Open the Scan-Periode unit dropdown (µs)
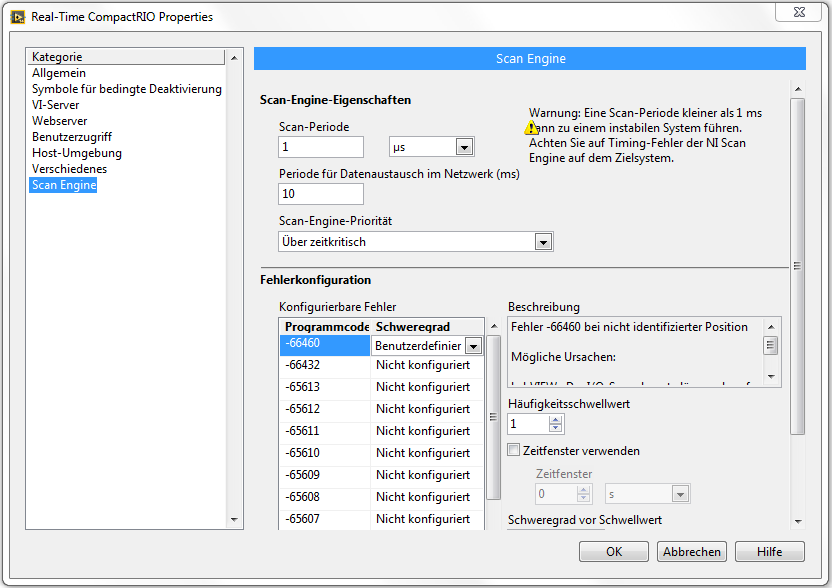The height and width of the screenshot is (588, 832). [x=464, y=147]
